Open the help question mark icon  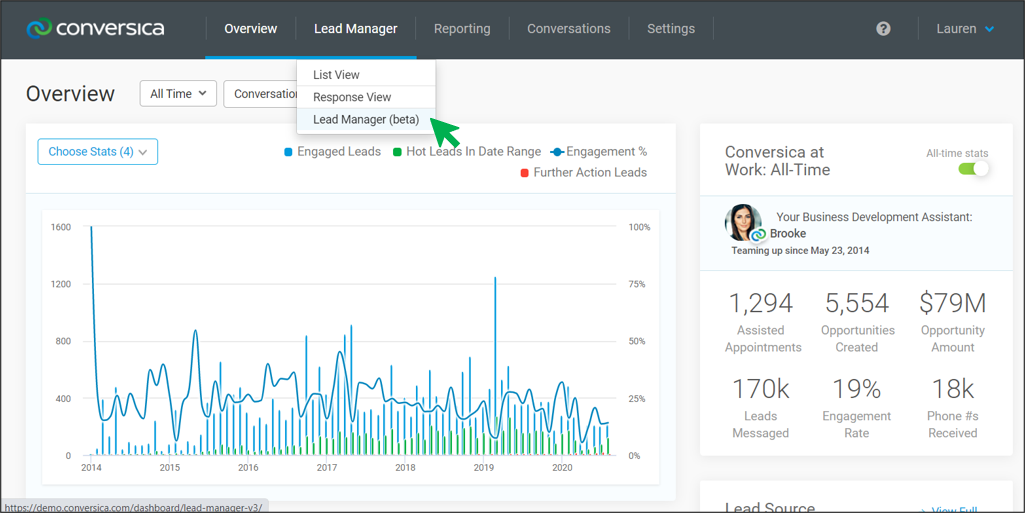pyautogui.click(x=883, y=29)
